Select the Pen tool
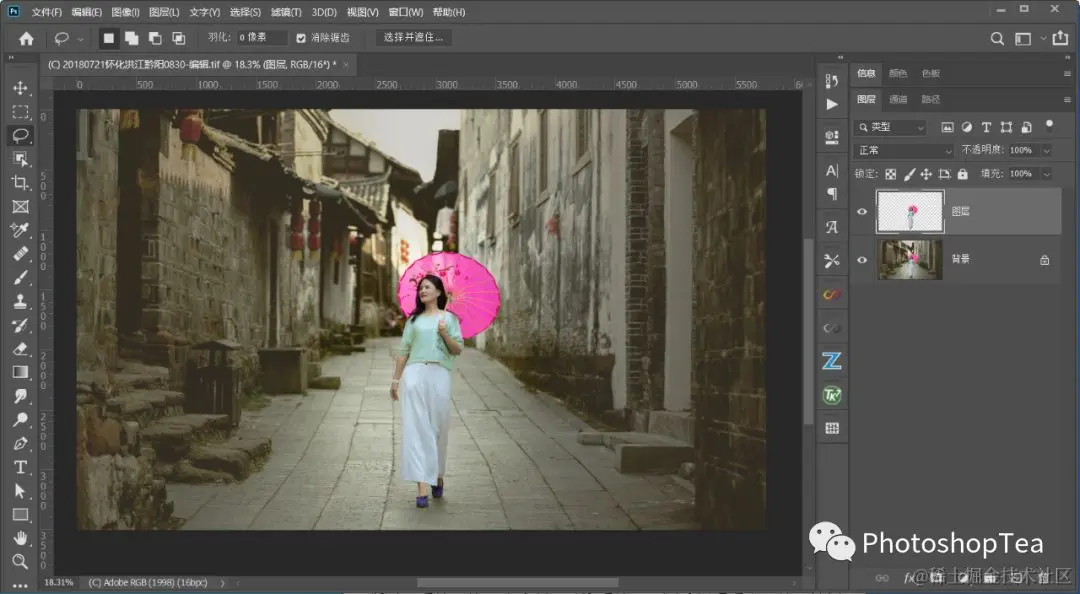 pyautogui.click(x=20, y=444)
